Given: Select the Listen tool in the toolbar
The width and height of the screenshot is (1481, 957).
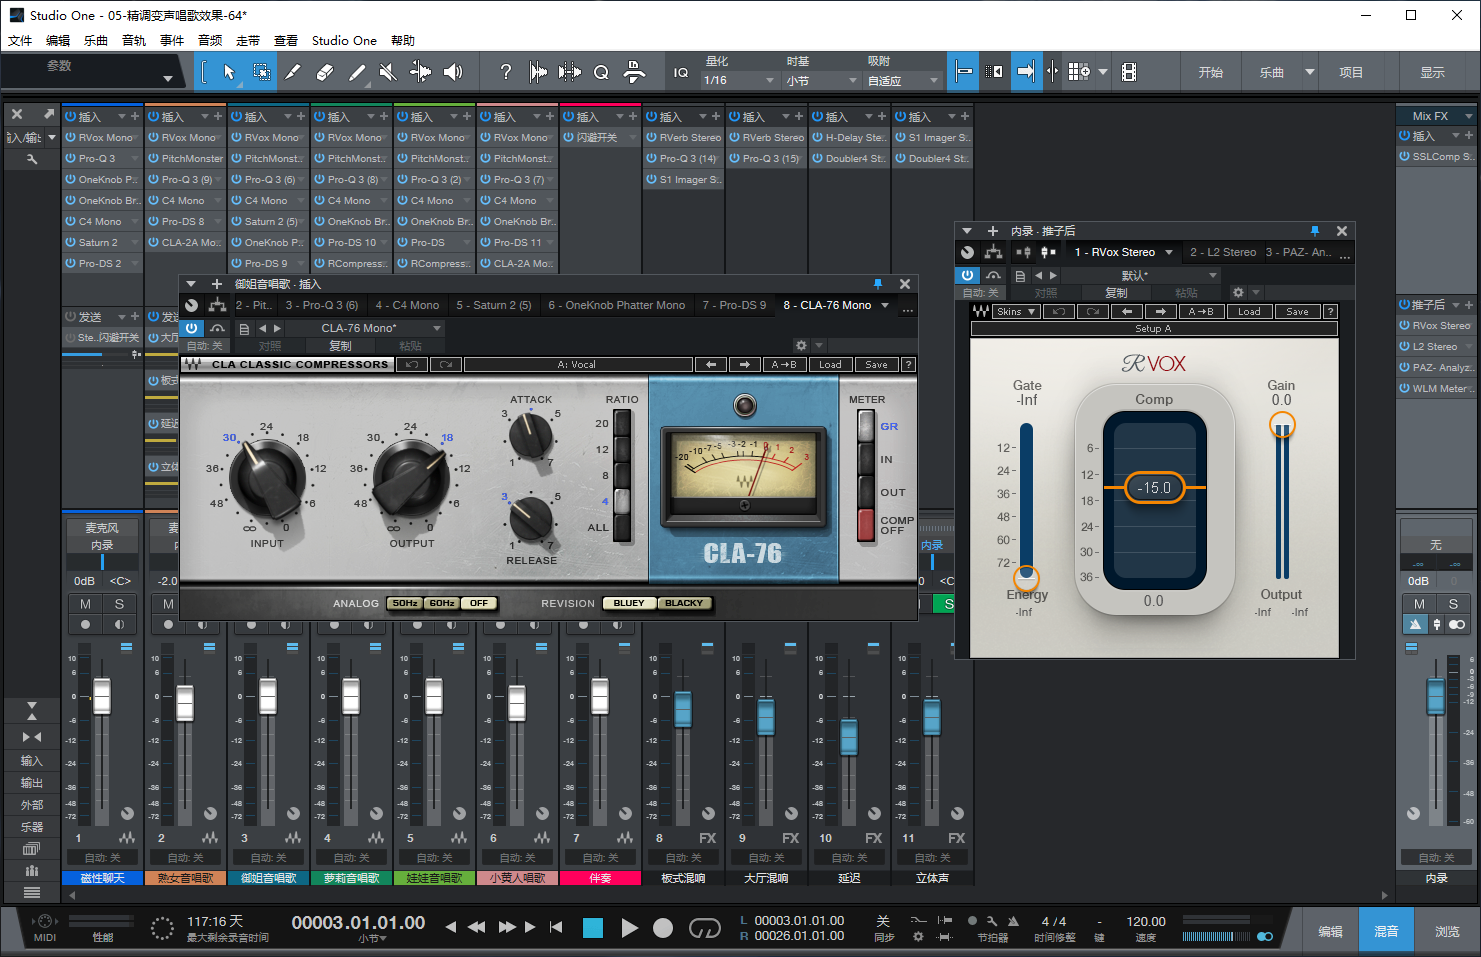Looking at the screenshot, I should click(x=453, y=71).
